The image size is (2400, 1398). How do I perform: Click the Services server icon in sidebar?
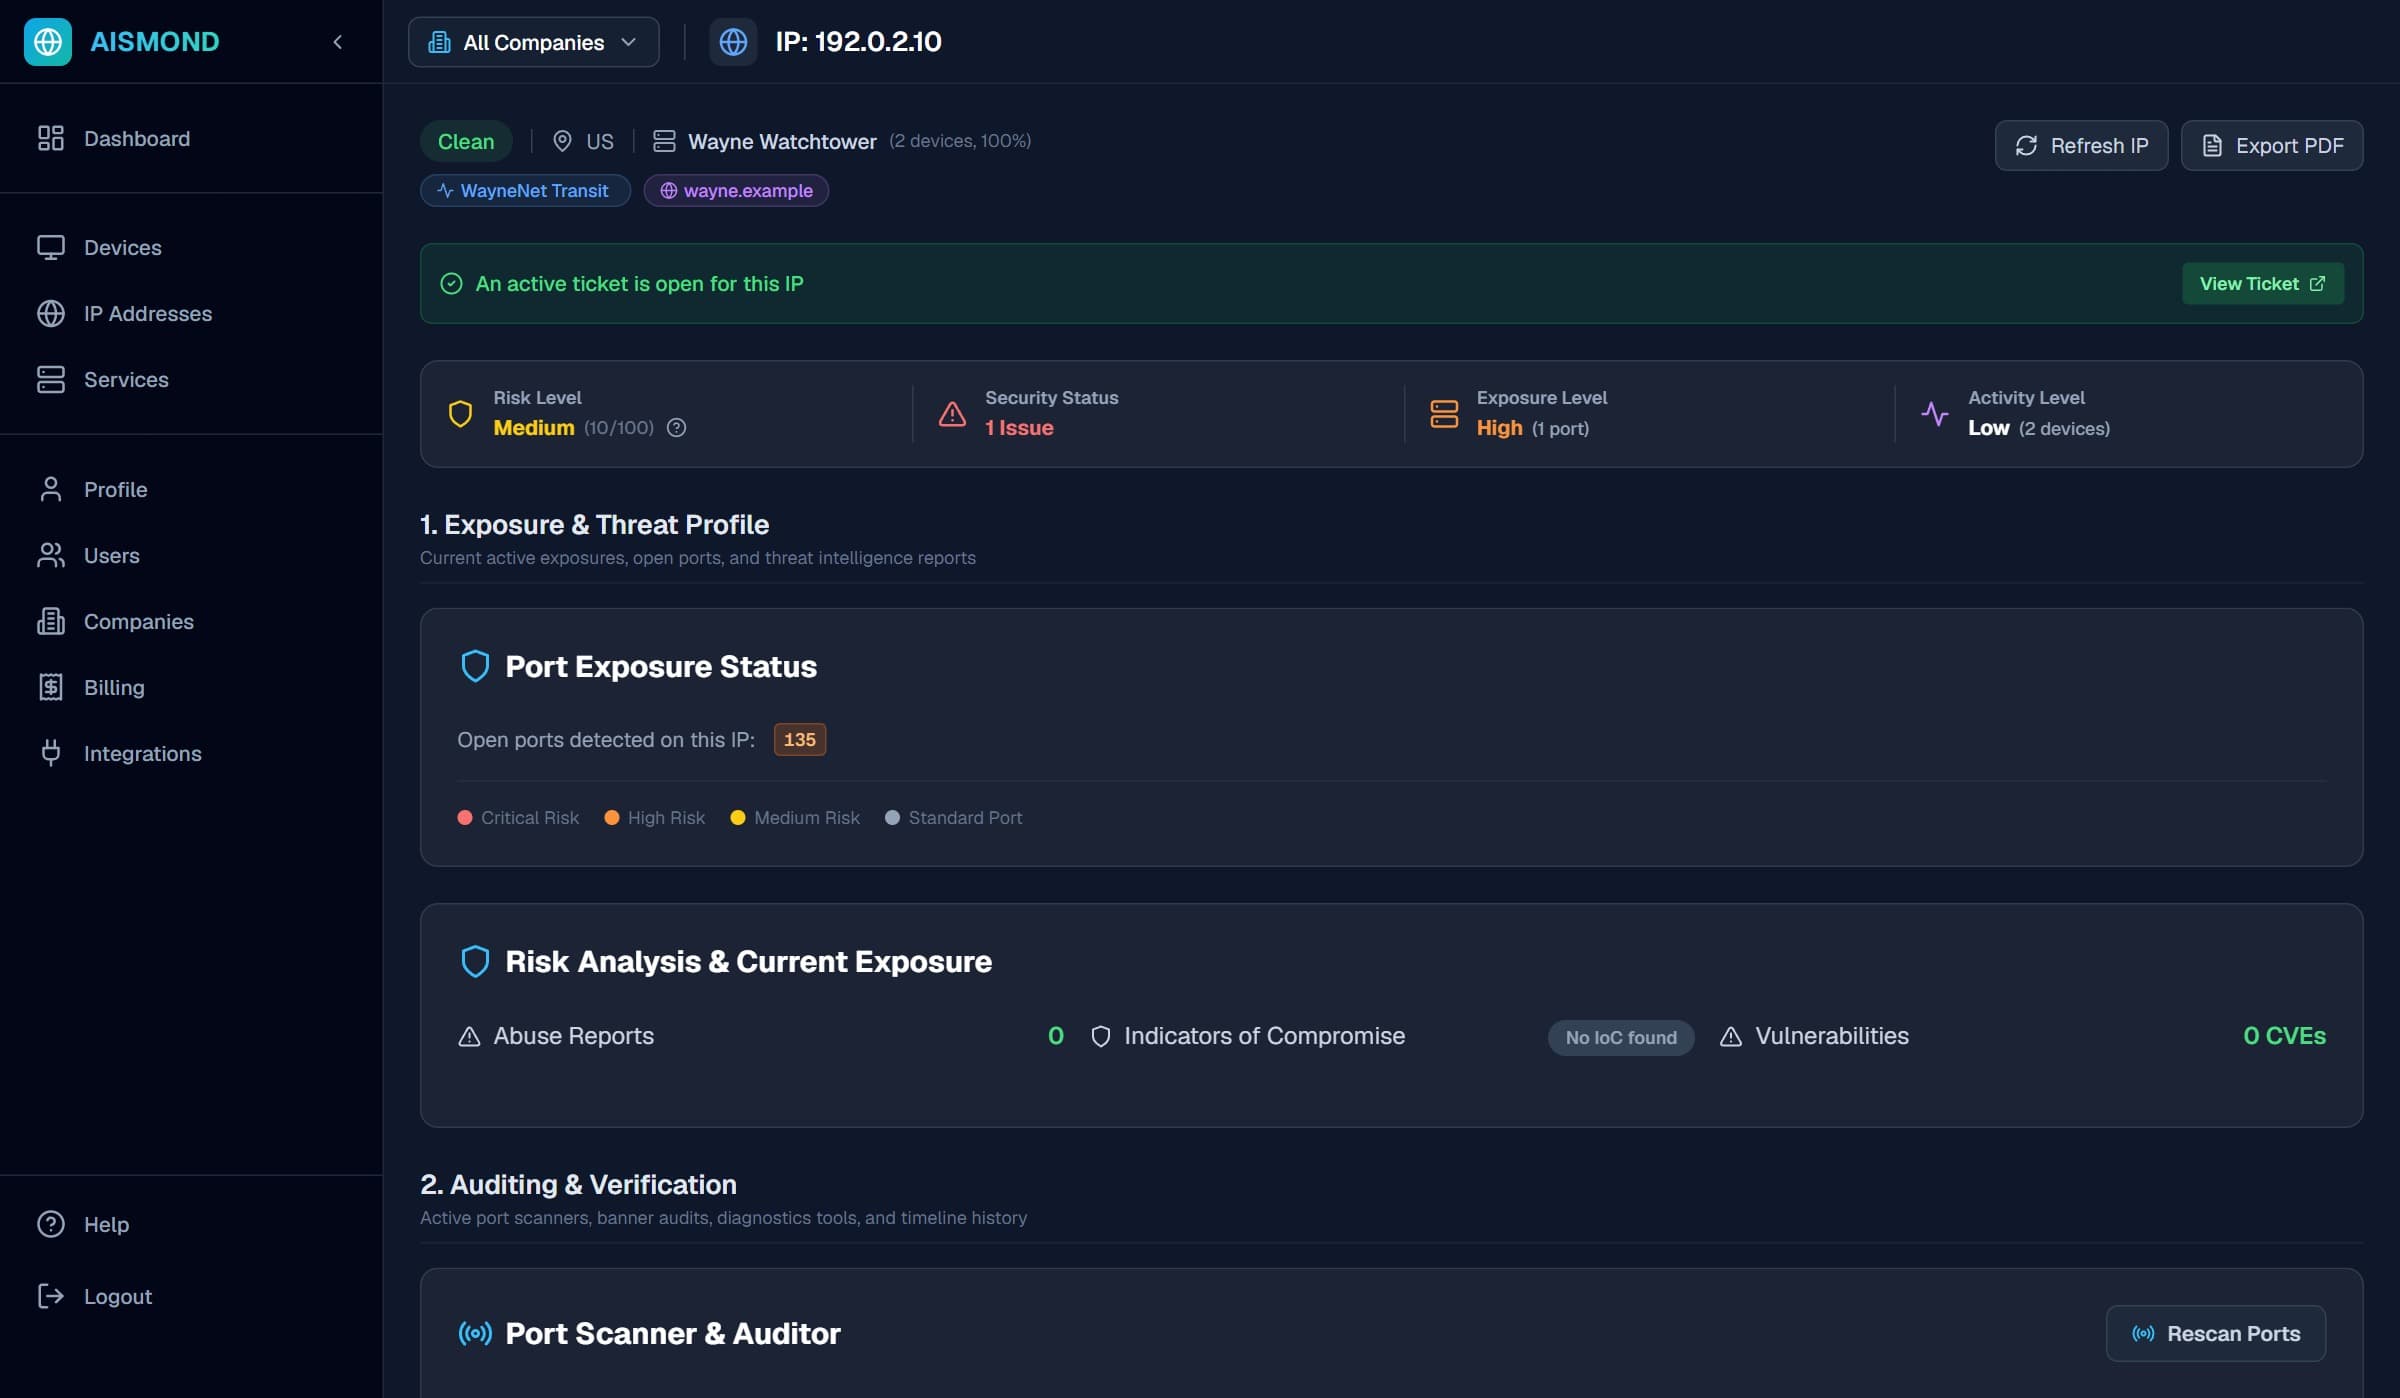click(51, 379)
